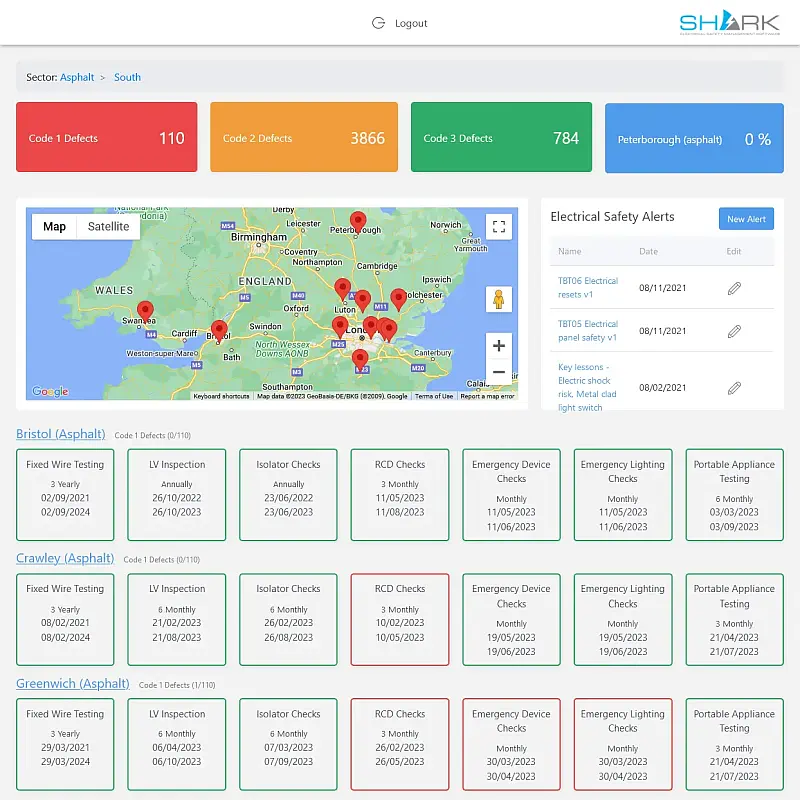Zoom out with the map minus icon
This screenshot has height=800, width=800.
(499, 371)
